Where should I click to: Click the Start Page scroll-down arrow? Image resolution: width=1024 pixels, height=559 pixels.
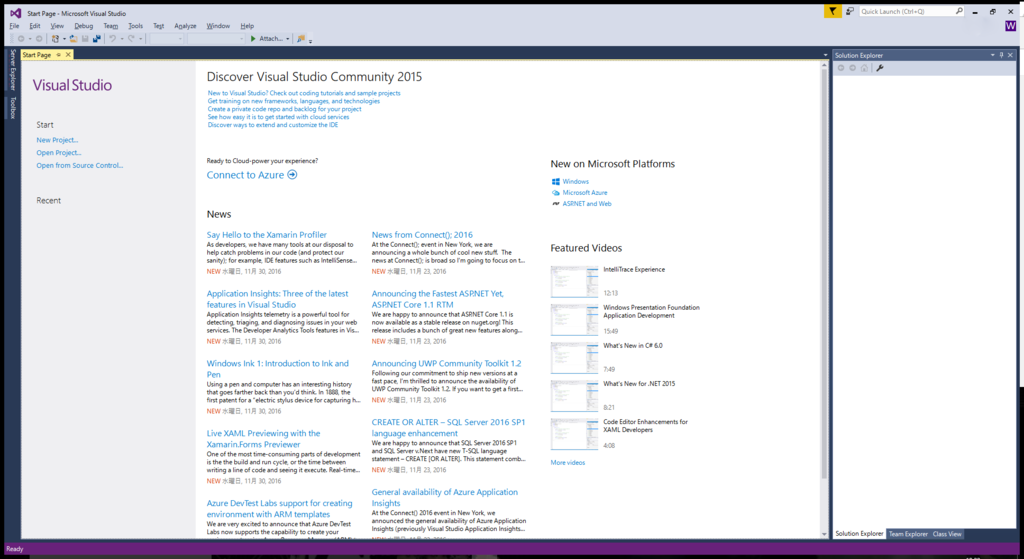tap(824, 534)
